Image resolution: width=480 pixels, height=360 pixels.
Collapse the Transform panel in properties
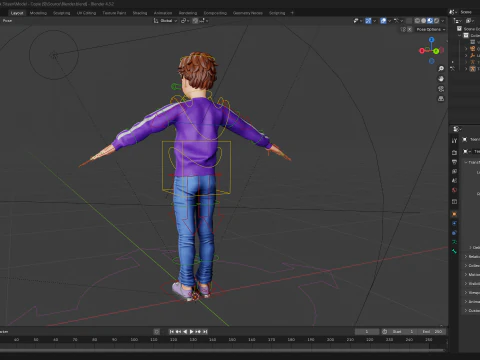tap(472, 162)
